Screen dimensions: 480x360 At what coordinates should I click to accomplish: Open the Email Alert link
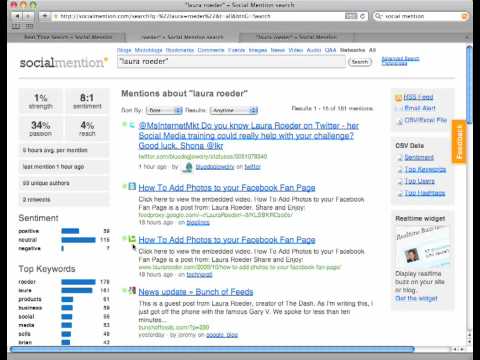[419, 108]
